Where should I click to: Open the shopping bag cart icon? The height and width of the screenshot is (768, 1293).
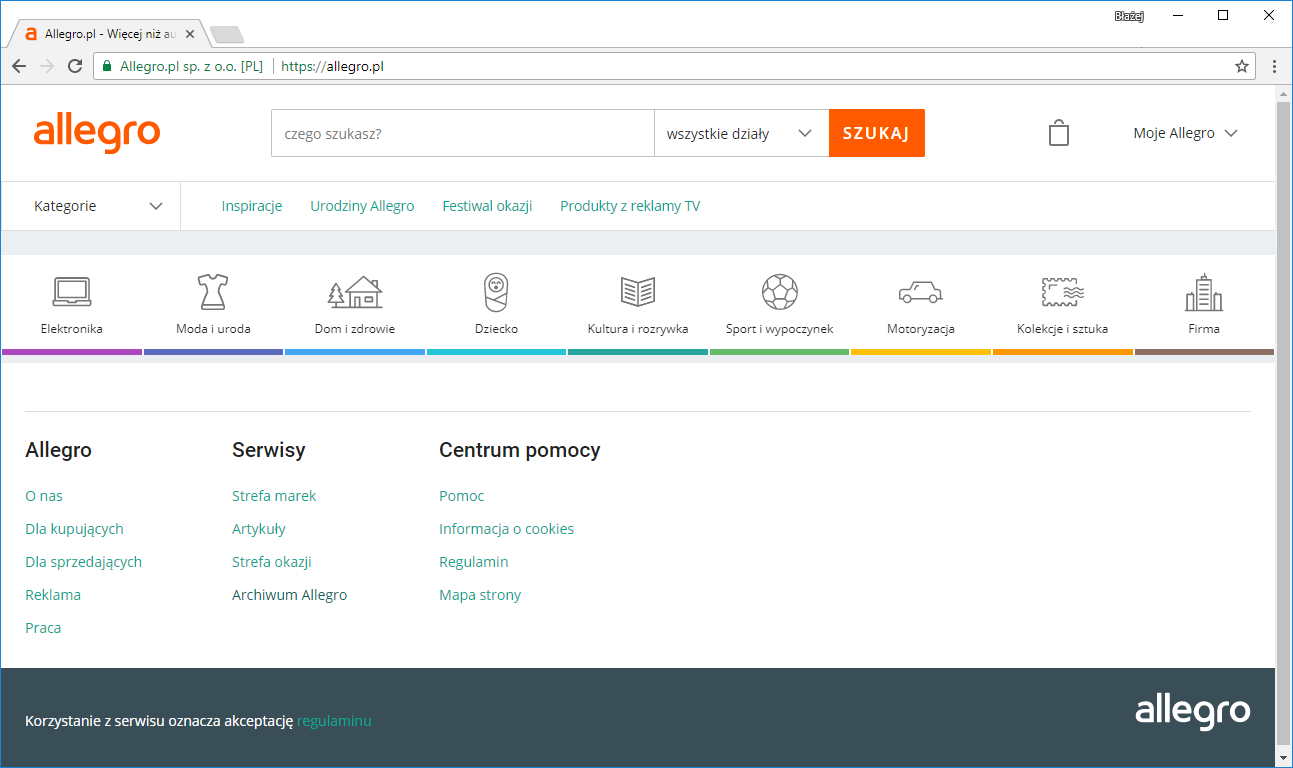pos(1059,133)
